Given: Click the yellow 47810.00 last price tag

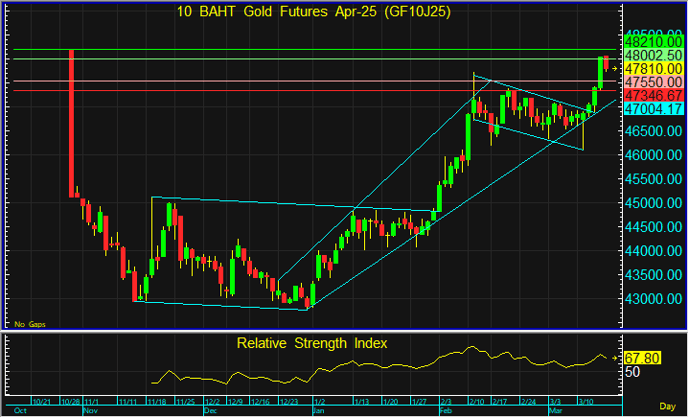Looking at the screenshot, I should (x=652, y=68).
